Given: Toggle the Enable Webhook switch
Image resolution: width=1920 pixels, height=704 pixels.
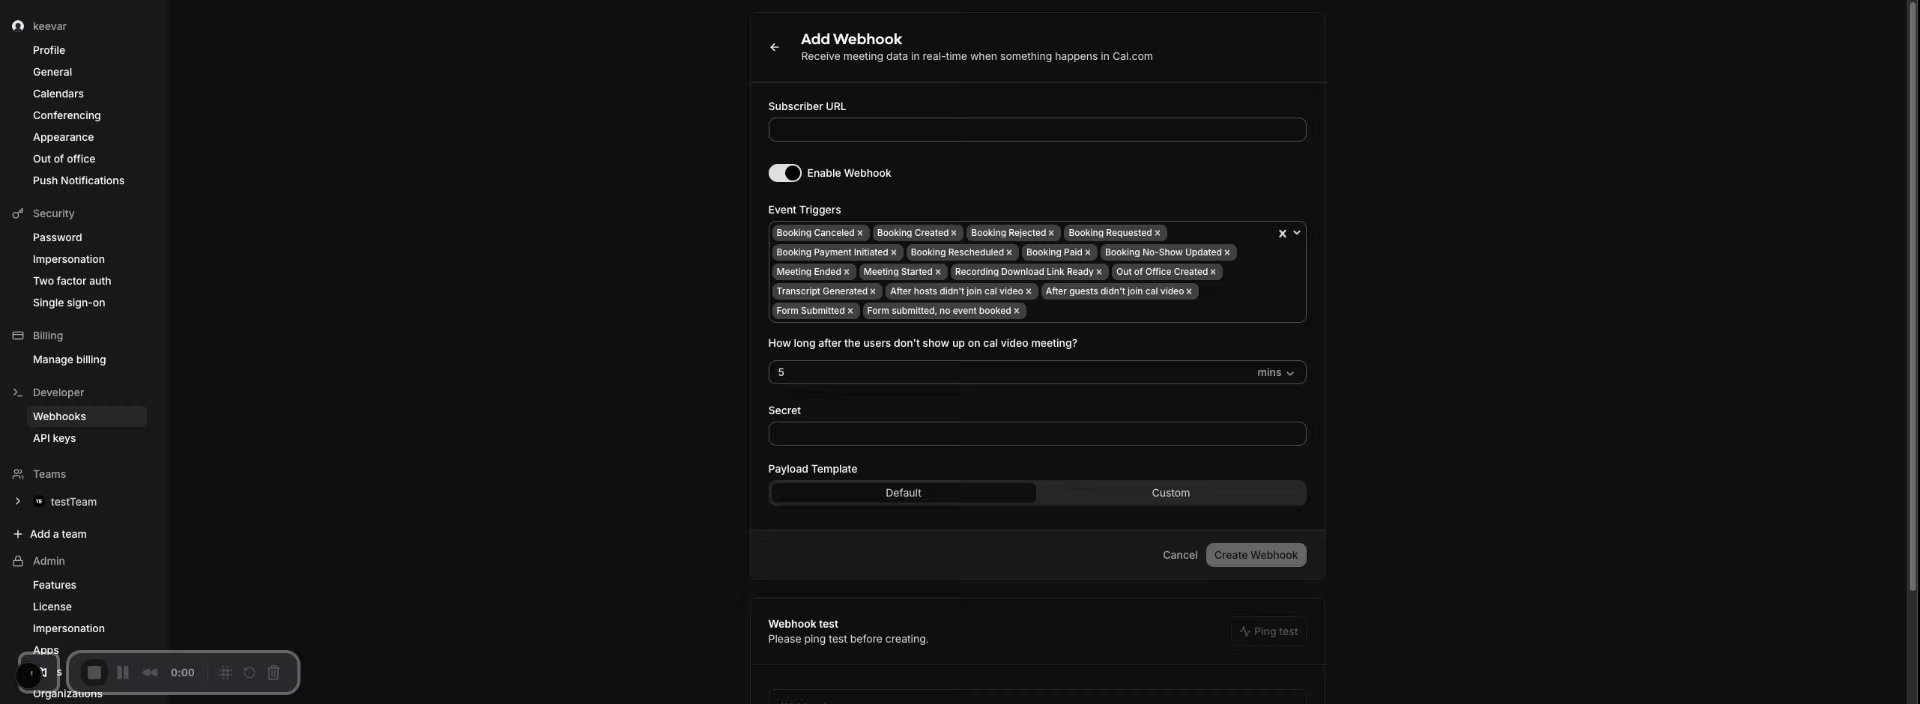Looking at the screenshot, I should pyautogui.click(x=785, y=173).
